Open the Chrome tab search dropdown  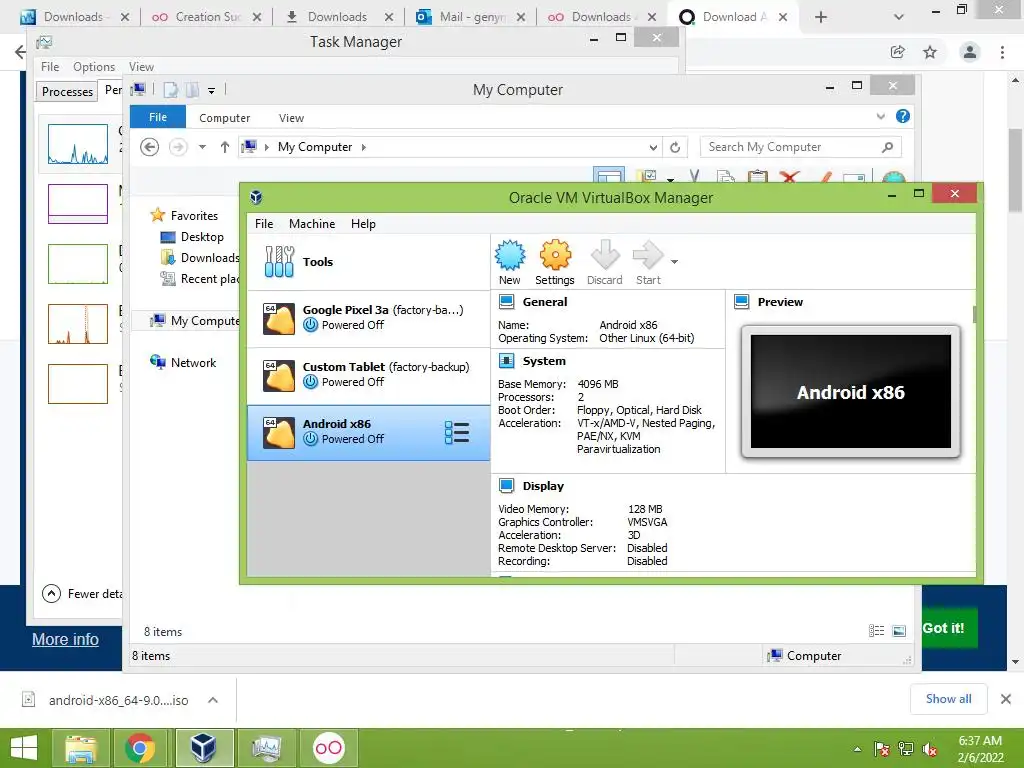(899, 17)
